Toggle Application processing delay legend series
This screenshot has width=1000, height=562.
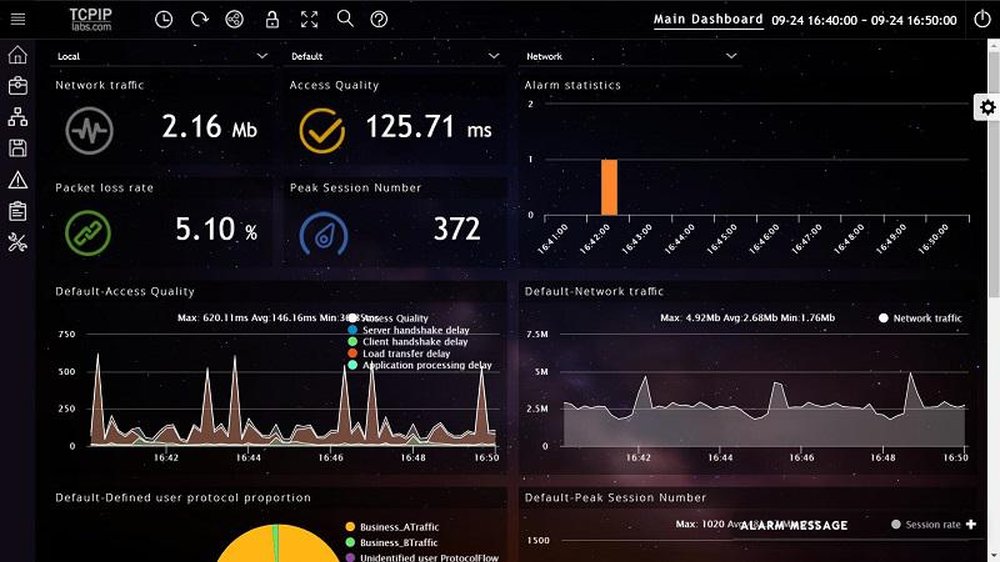(x=420, y=365)
